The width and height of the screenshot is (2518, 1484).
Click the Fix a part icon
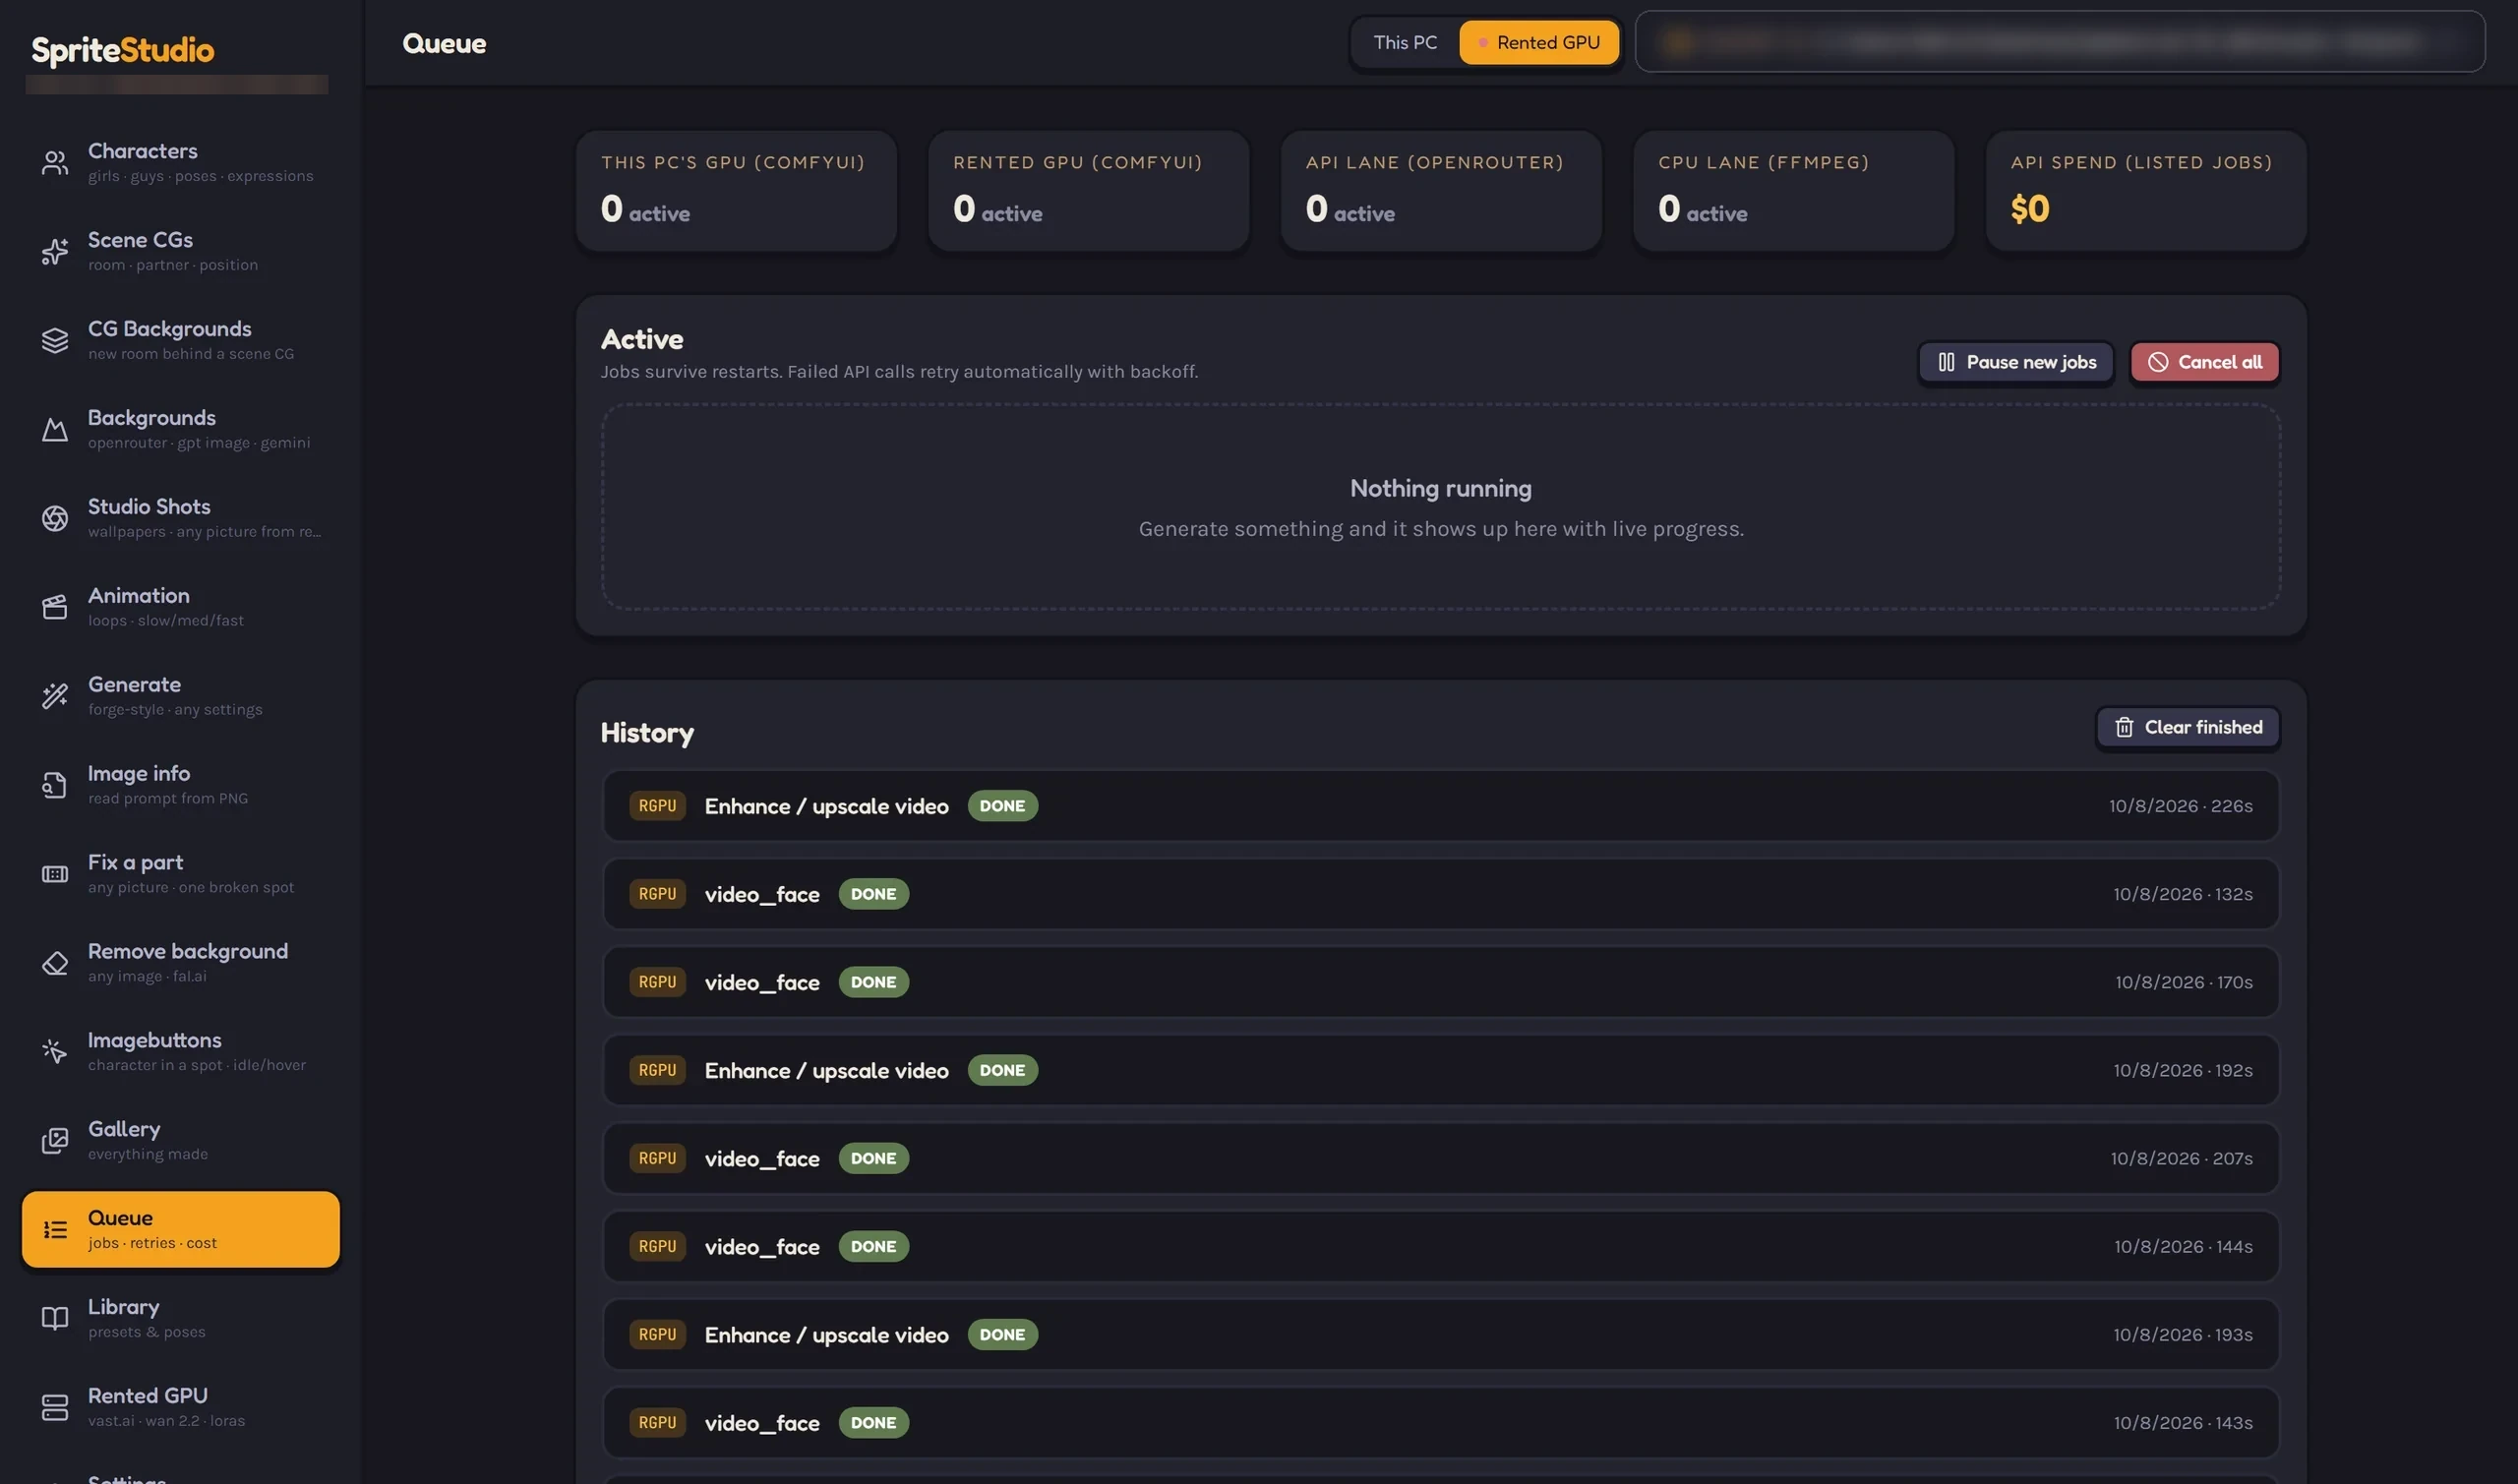pos(55,874)
